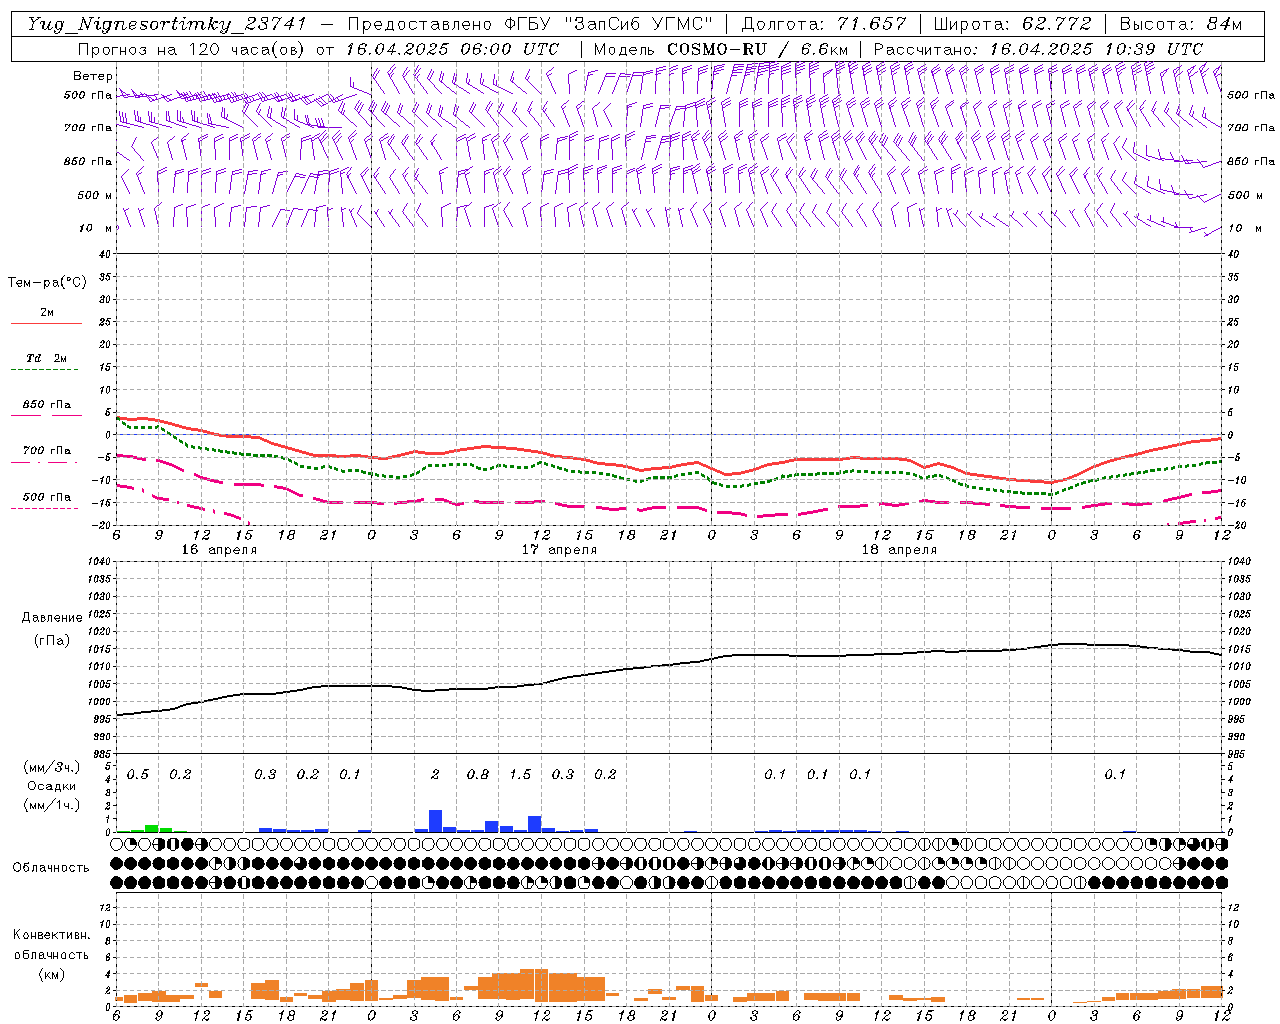
Task: Click the tallest blue precipitation bar
Action: (435, 821)
